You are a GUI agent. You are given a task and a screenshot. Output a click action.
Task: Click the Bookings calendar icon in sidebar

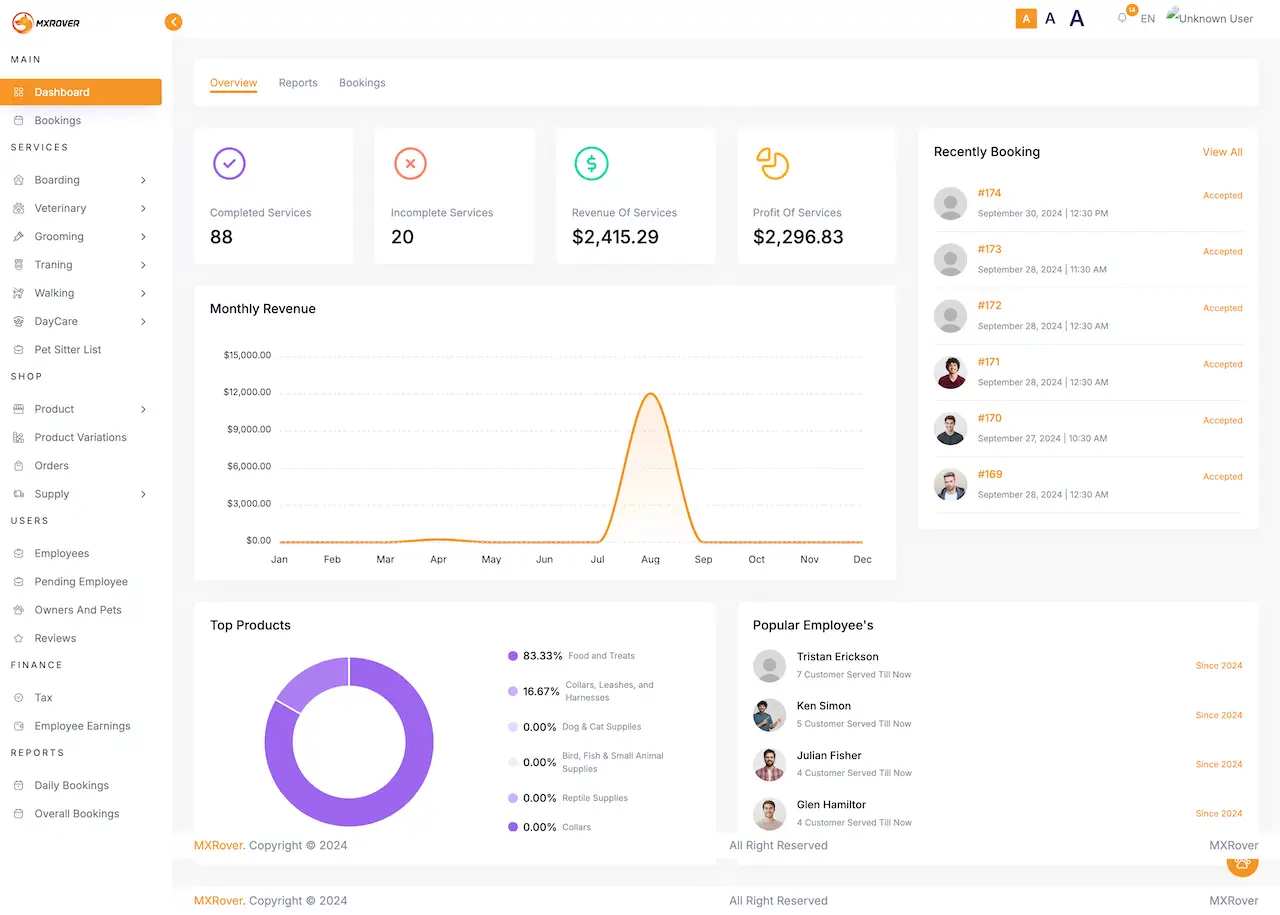click(x=18, y=120)
